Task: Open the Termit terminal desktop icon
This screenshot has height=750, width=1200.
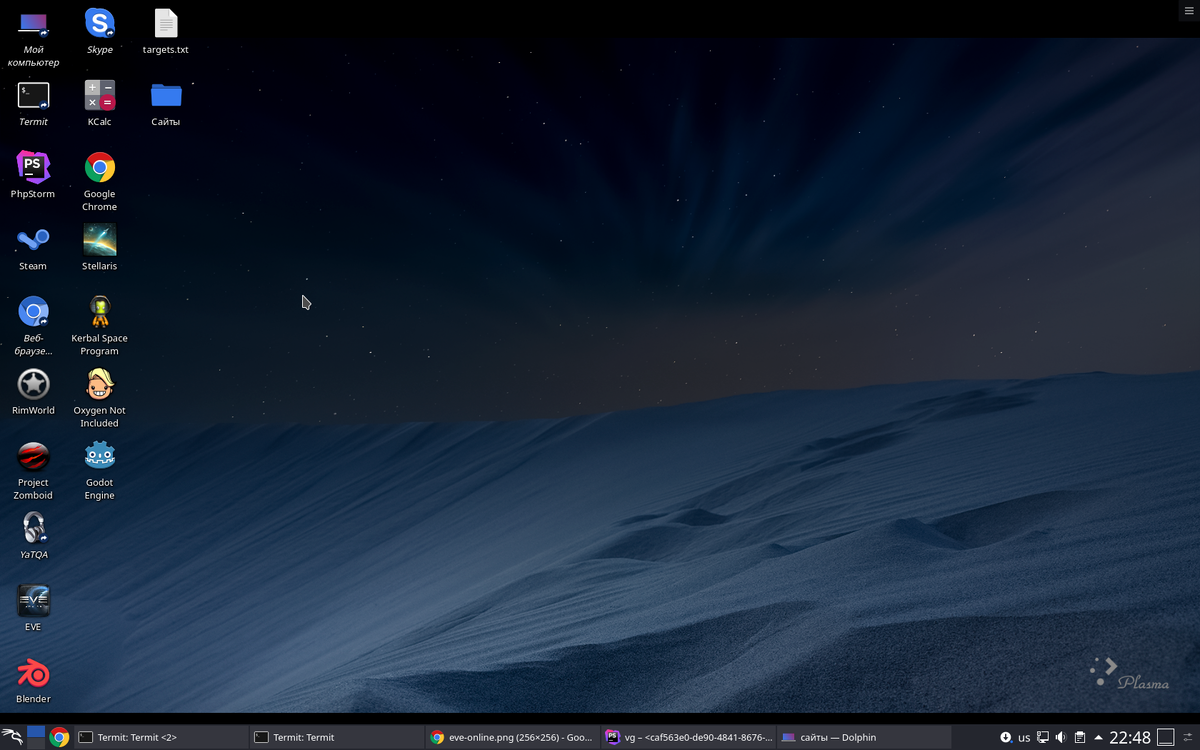Action: click(x=33, y=103)
